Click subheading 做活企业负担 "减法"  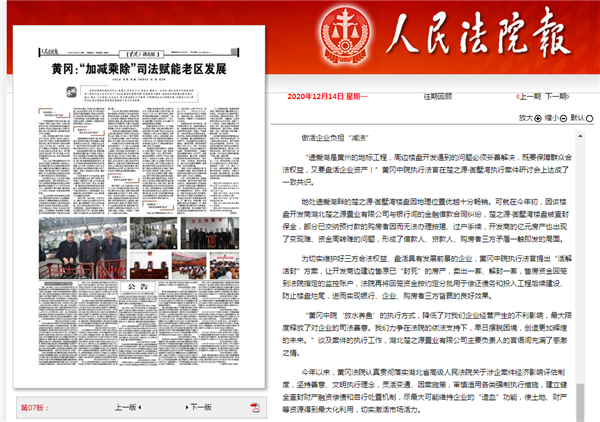click(335, 138)
